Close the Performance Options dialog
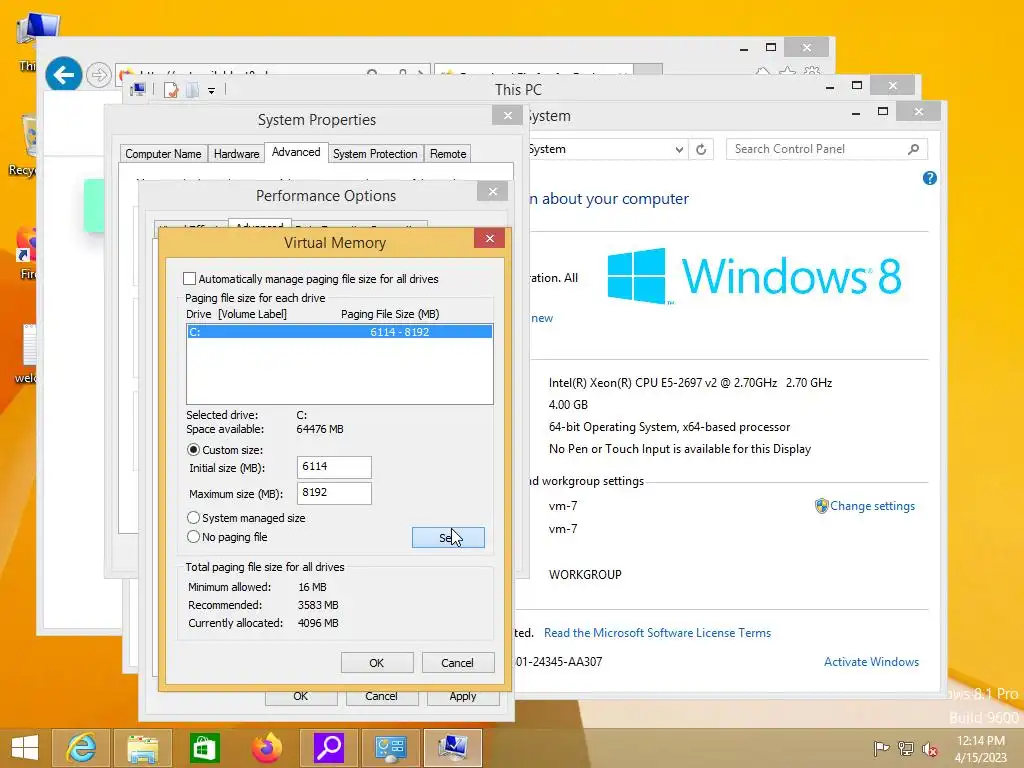Image resolution: width=1024 pixels, height=768 pixels. pyautogui.click(x=493, y=191)
